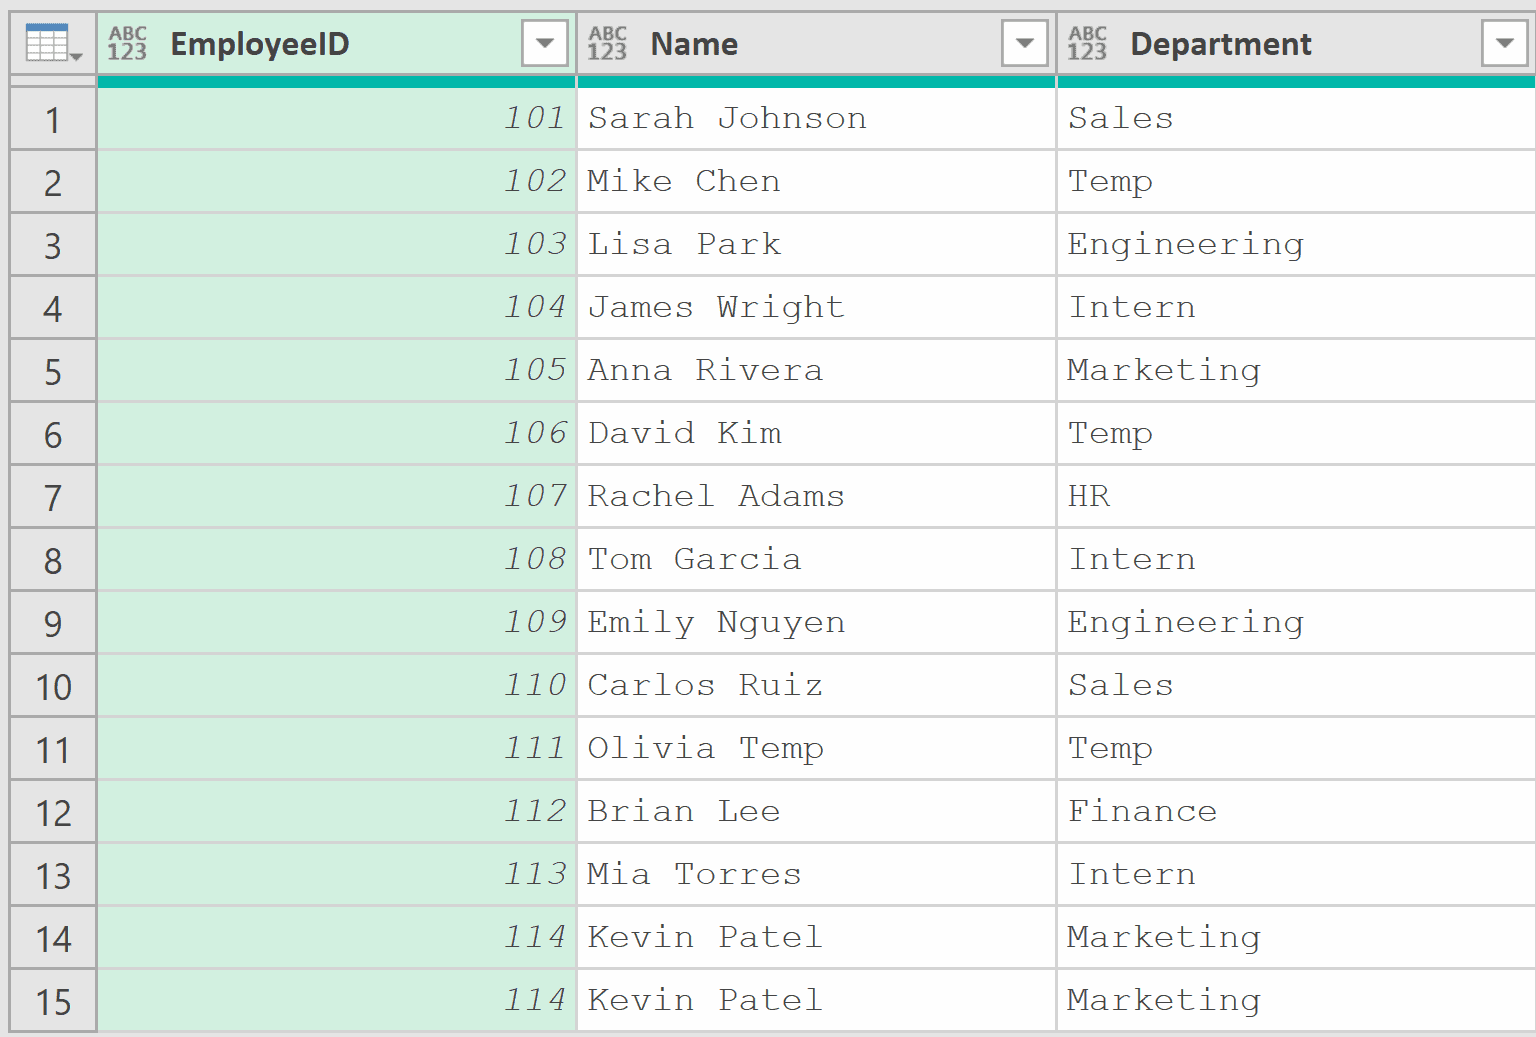
Task: Open the Department filter dropdown
Action: pyautogui.click(x=1504, y=43)
